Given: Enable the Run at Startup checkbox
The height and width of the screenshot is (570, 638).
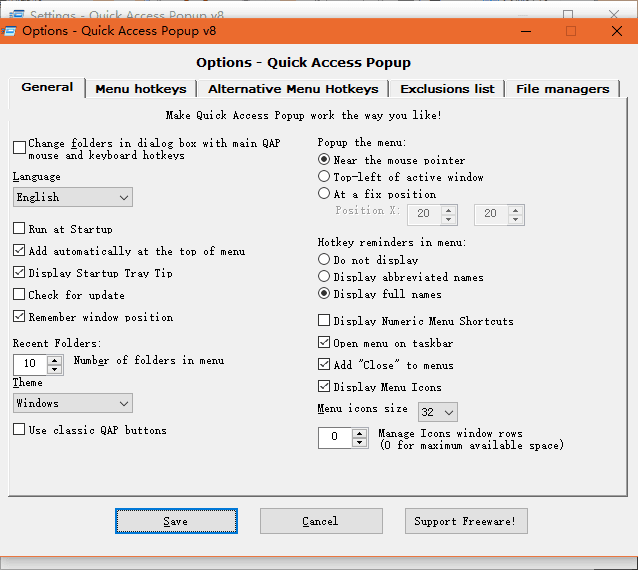Looking at the screenshot, I should coord(19,228).
